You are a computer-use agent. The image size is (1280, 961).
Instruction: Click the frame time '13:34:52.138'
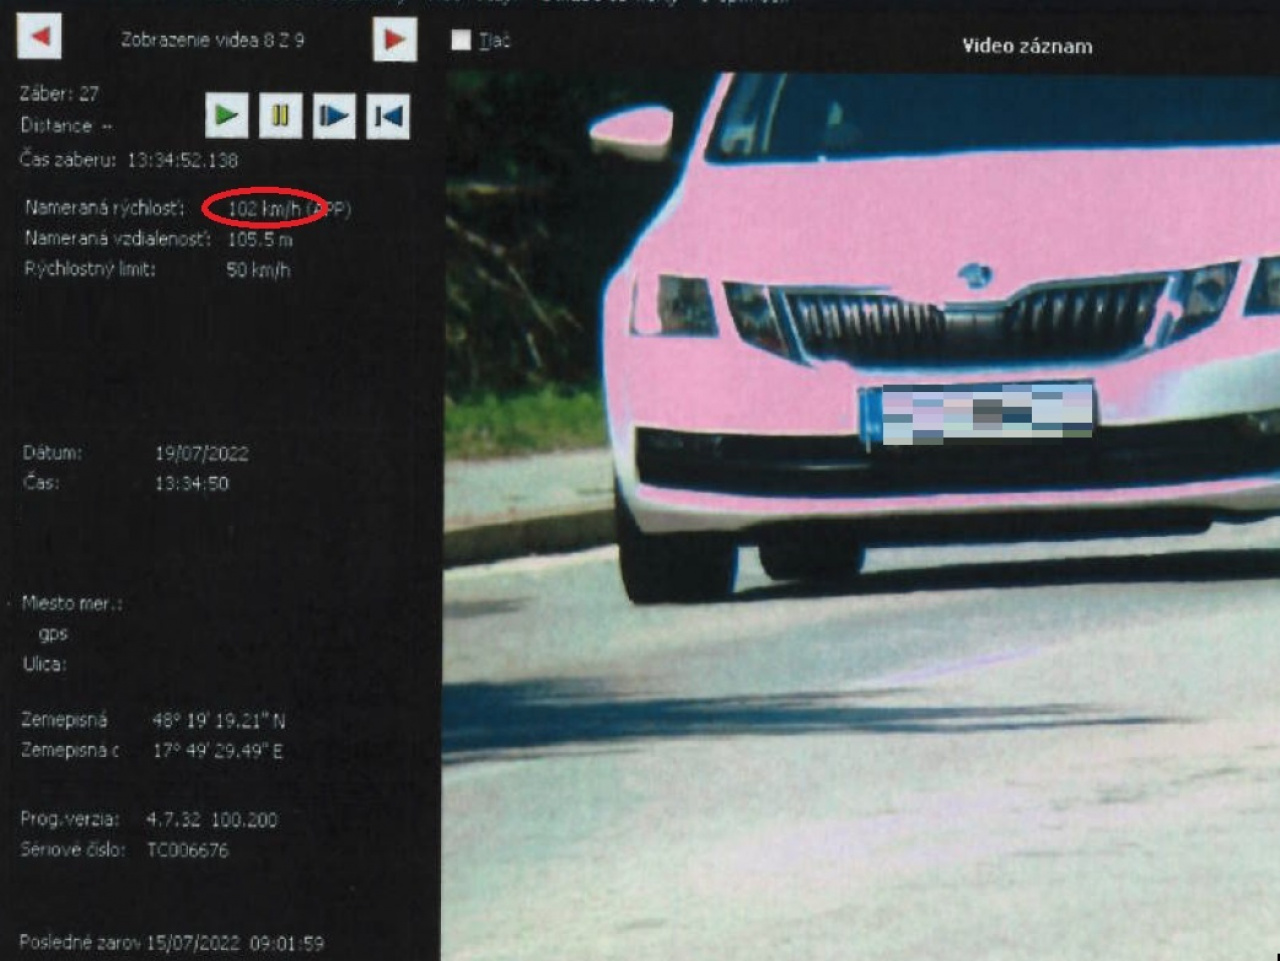(x=182, y=160)
